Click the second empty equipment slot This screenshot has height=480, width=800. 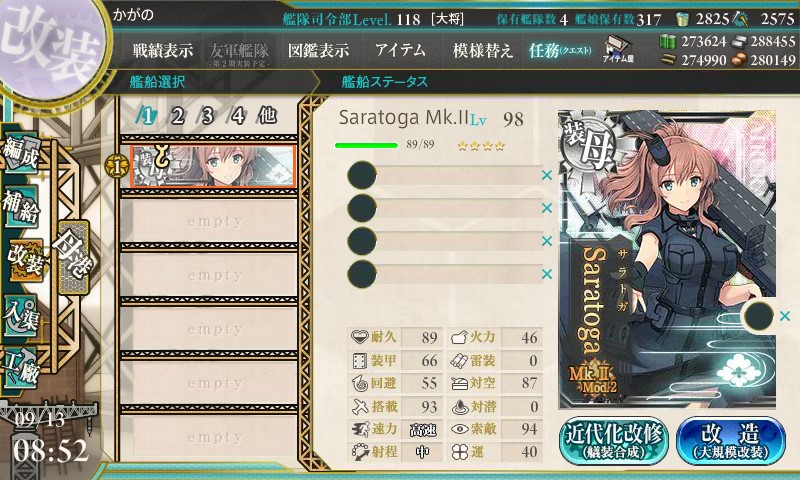coord(444,208)
